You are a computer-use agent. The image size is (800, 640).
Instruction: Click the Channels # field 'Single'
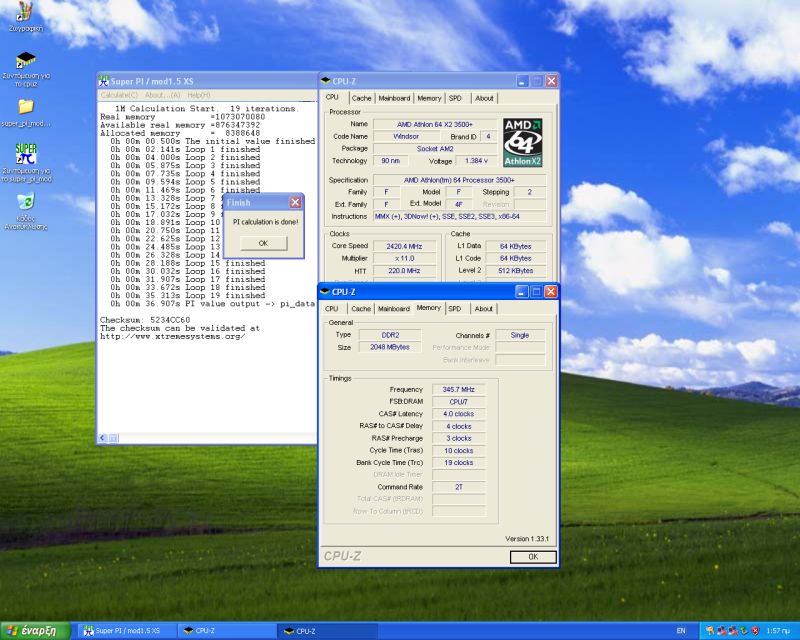click(x=520, y=335)
